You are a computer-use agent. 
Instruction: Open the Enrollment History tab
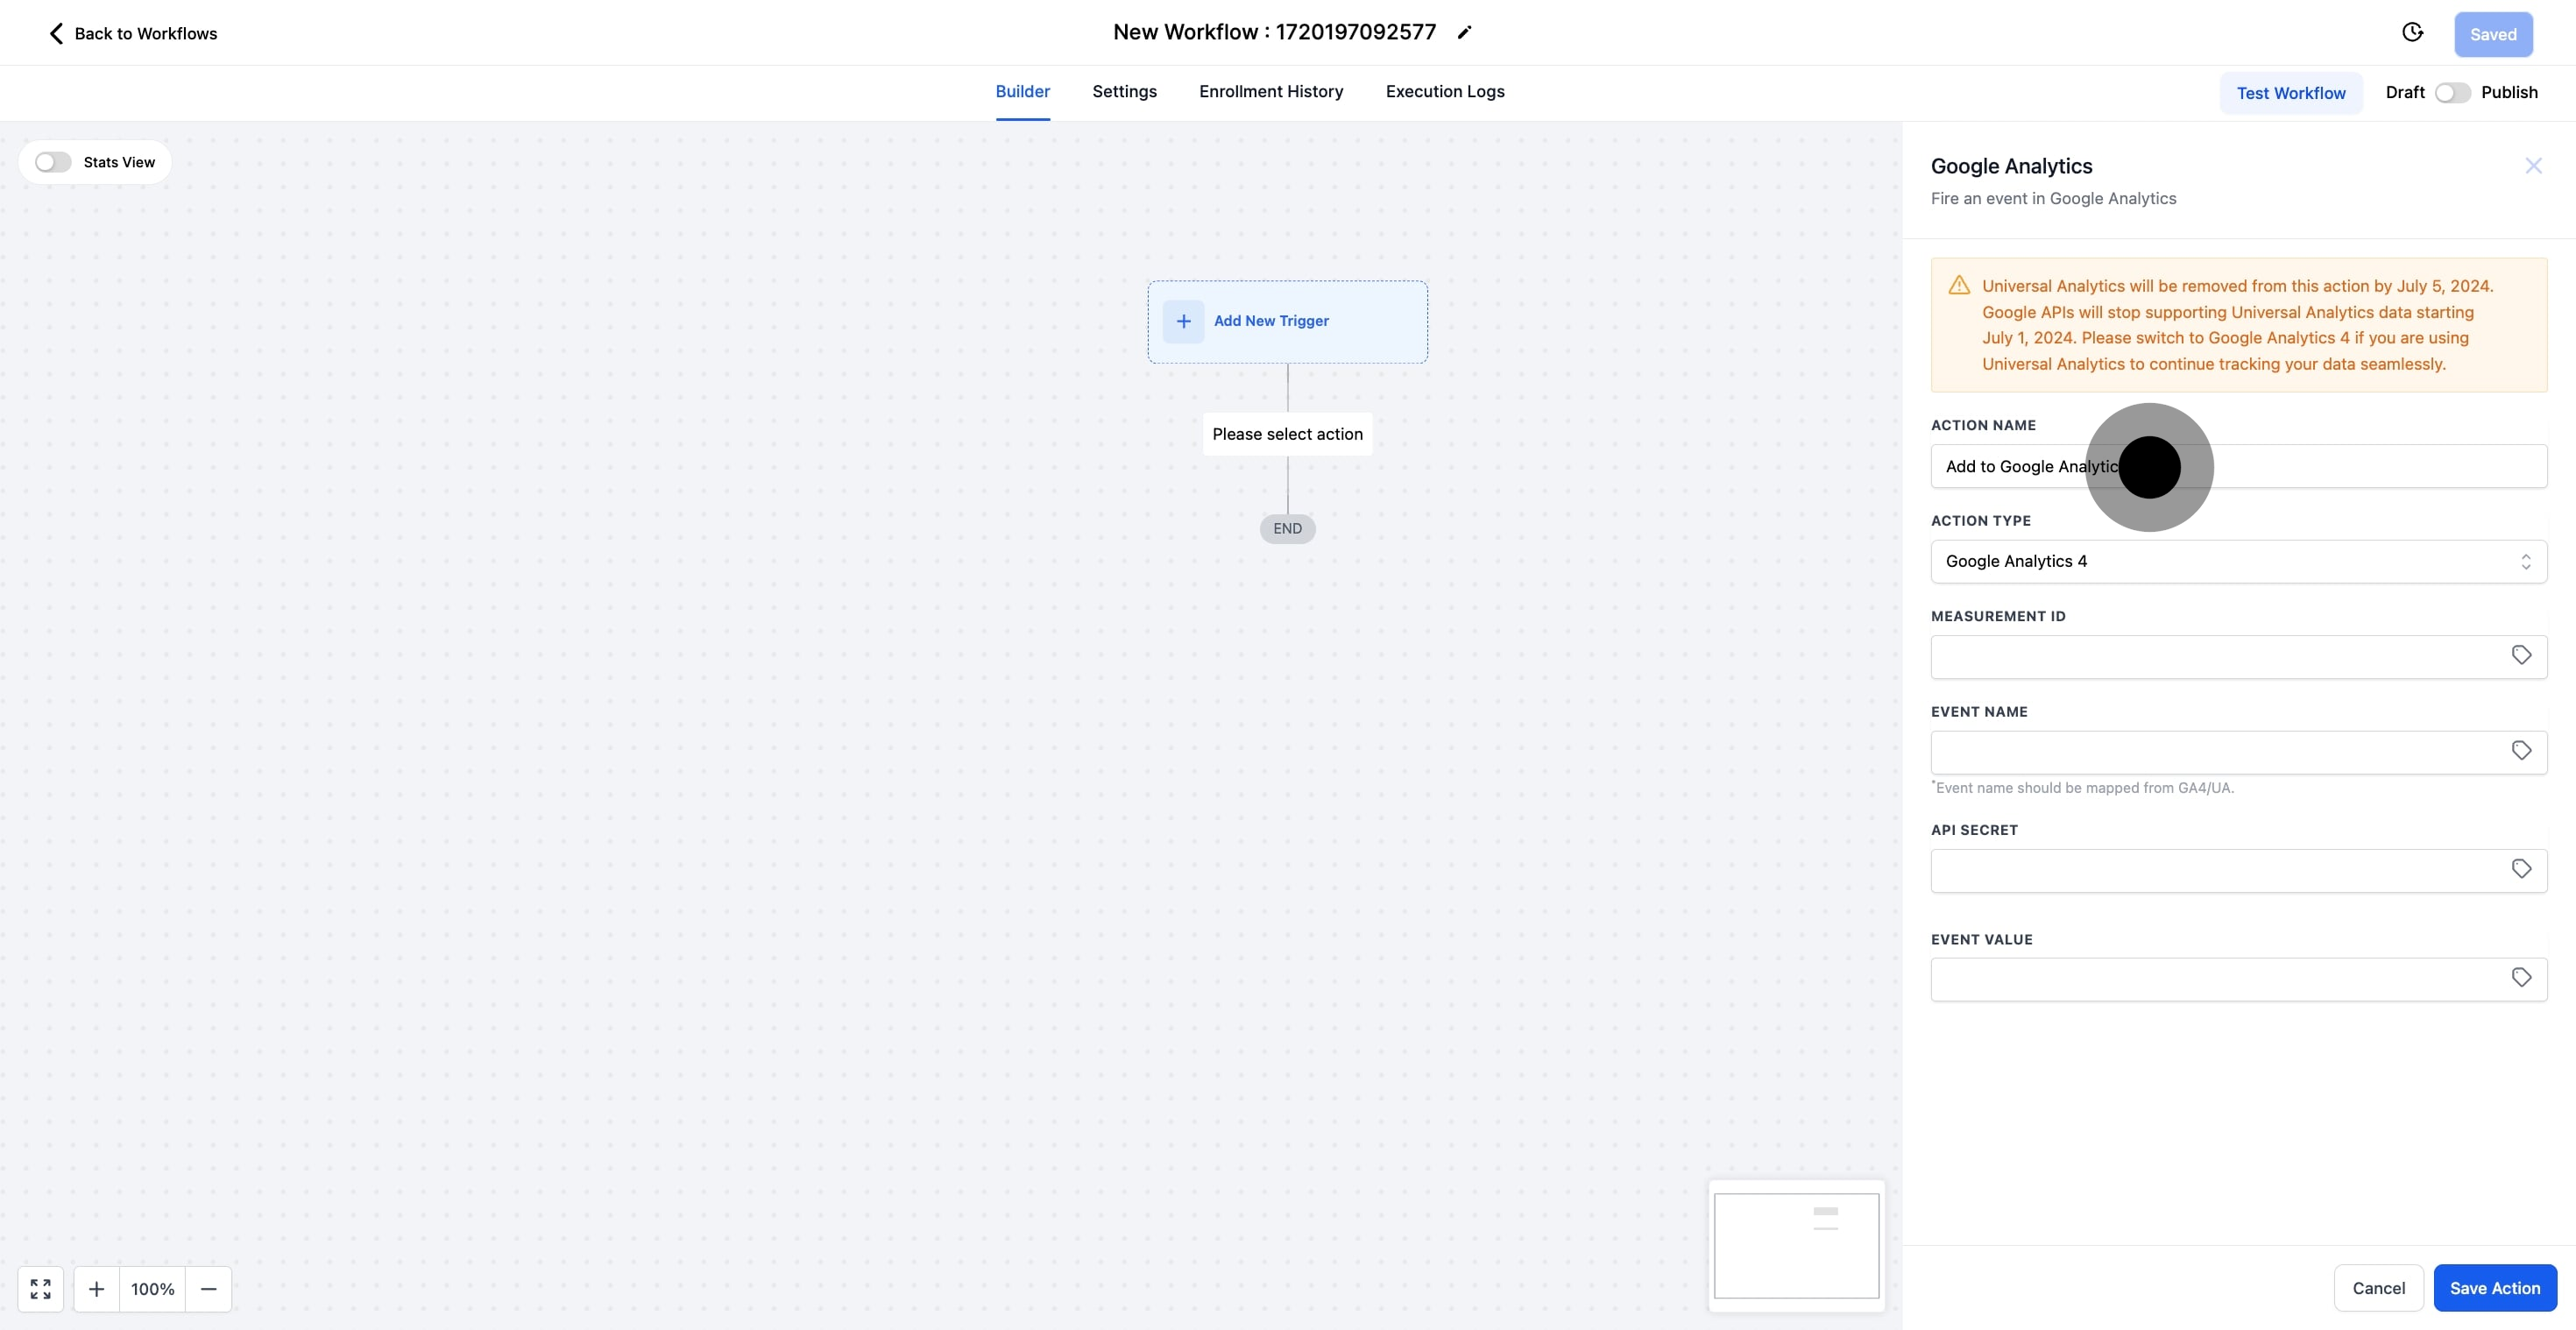(1271, 91)
